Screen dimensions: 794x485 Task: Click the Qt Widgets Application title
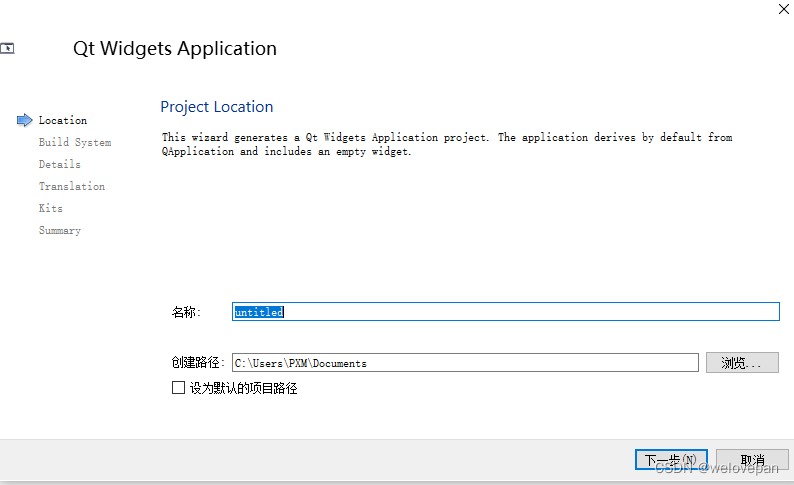pyautogui.click(x=175, y=49)
